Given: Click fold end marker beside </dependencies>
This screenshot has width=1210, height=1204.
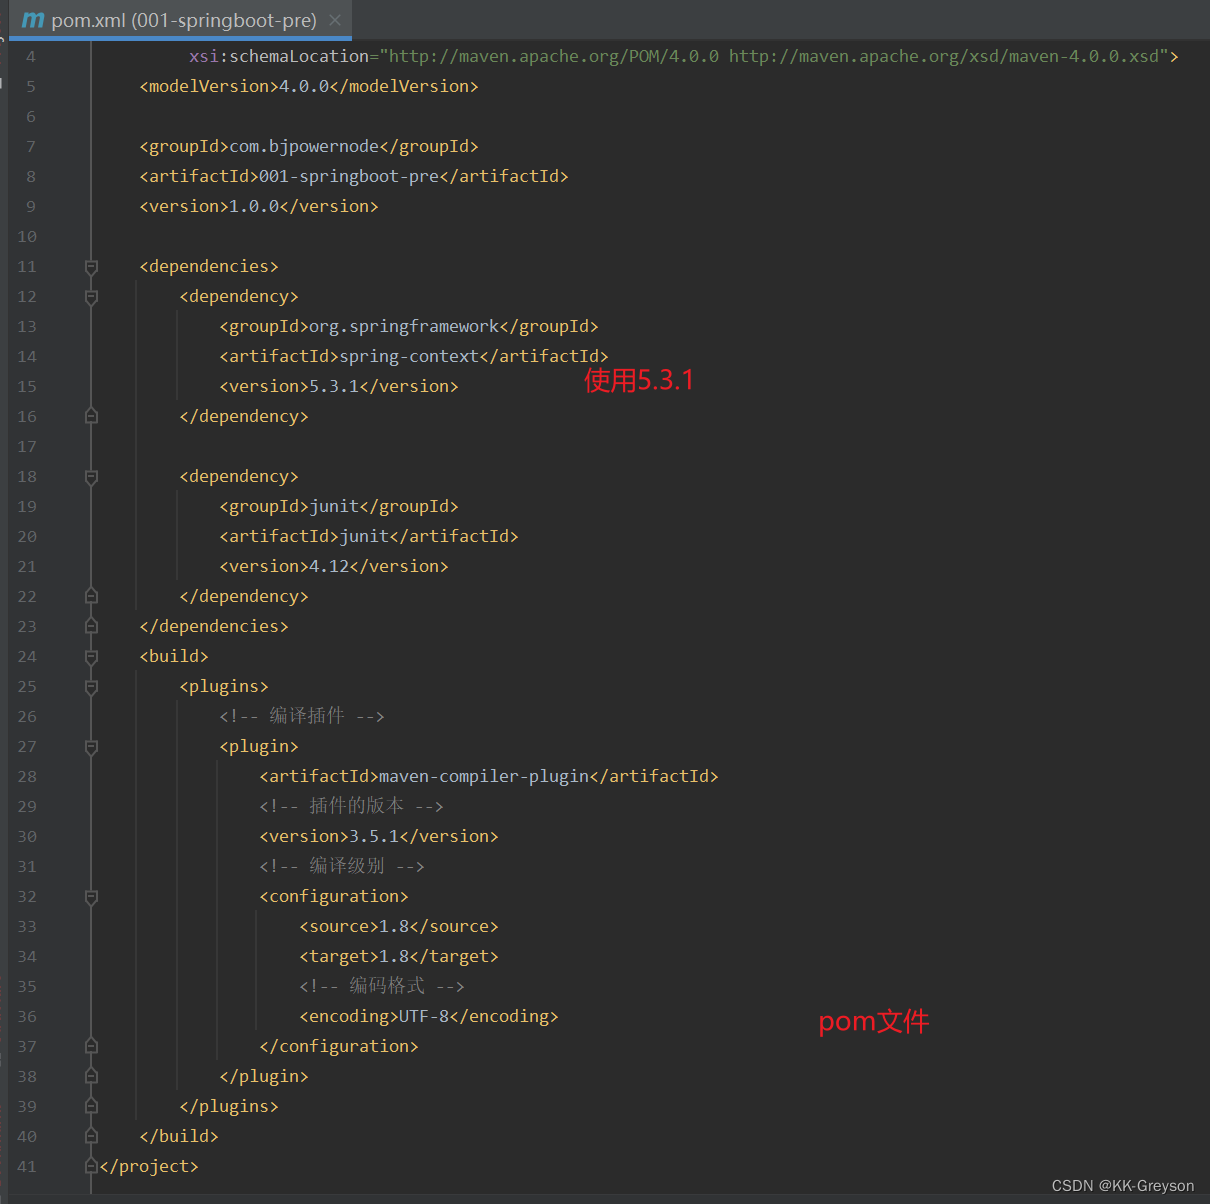Looking at the screenshot, I should point(91,626).
